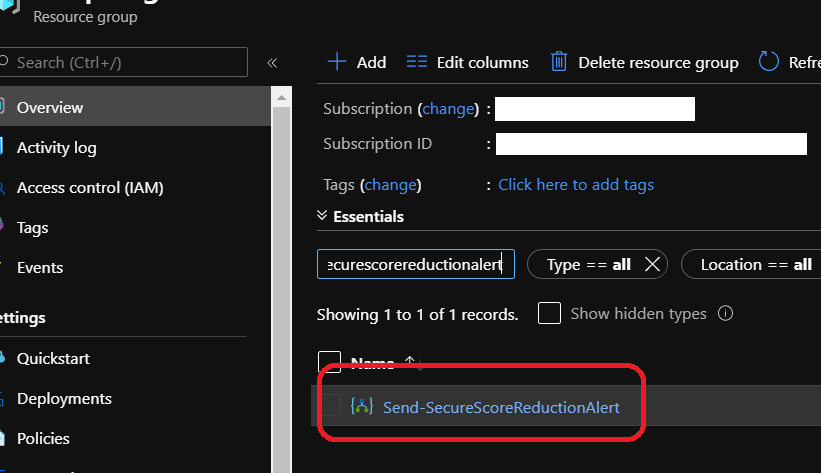The width and height of the screenshot is (821, 473).
Task: Open Policies in the Settings section
Action: (43, 438)
